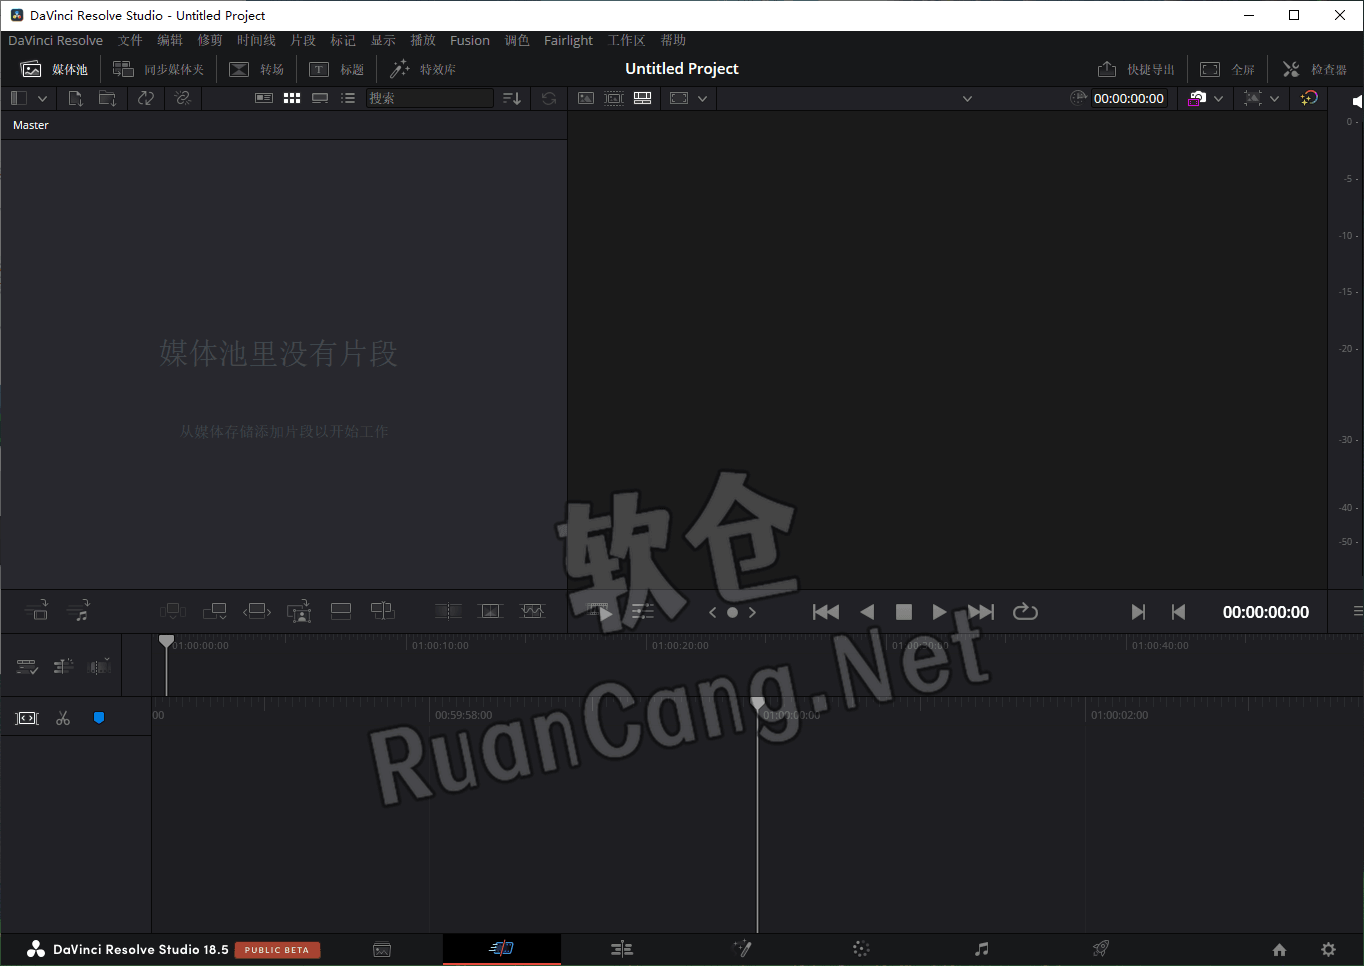This screenshot has height=966, width=1364.
Task: Click the 全屏 full screen button
Action: [1228, 69]
